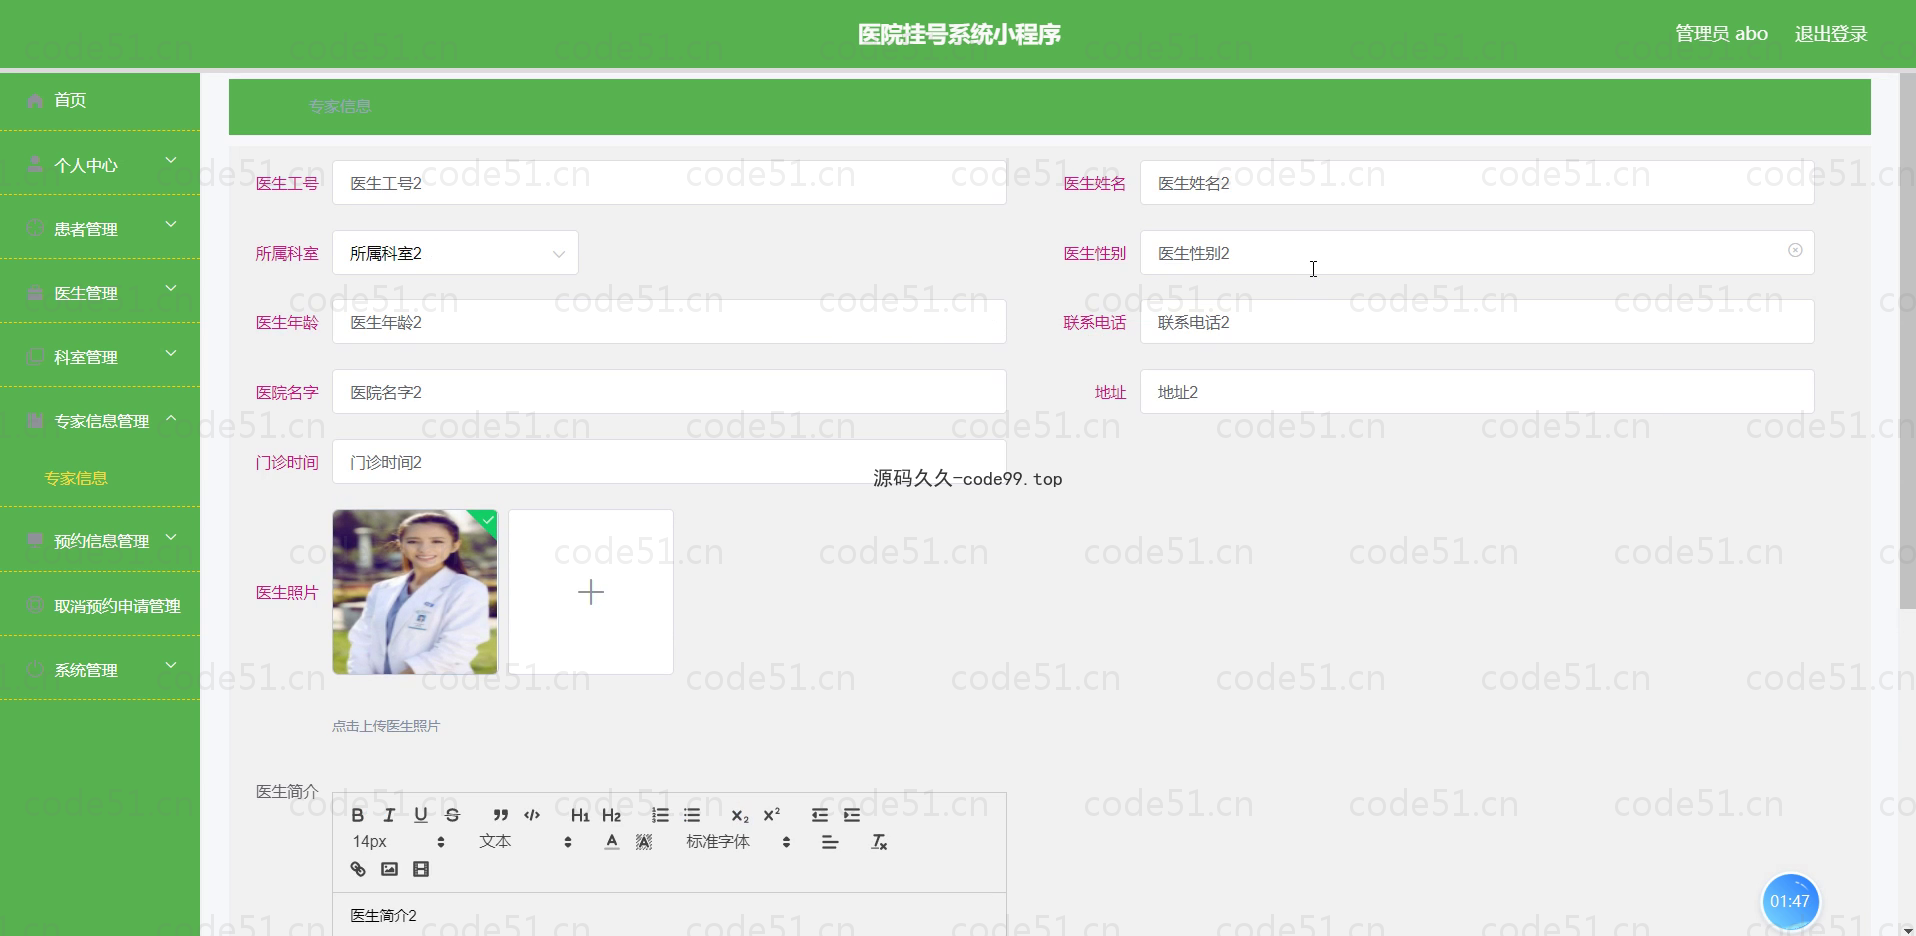1916x936 pixels.
Task: Click the page vertical scrollbar
Action: point(1907,340)
